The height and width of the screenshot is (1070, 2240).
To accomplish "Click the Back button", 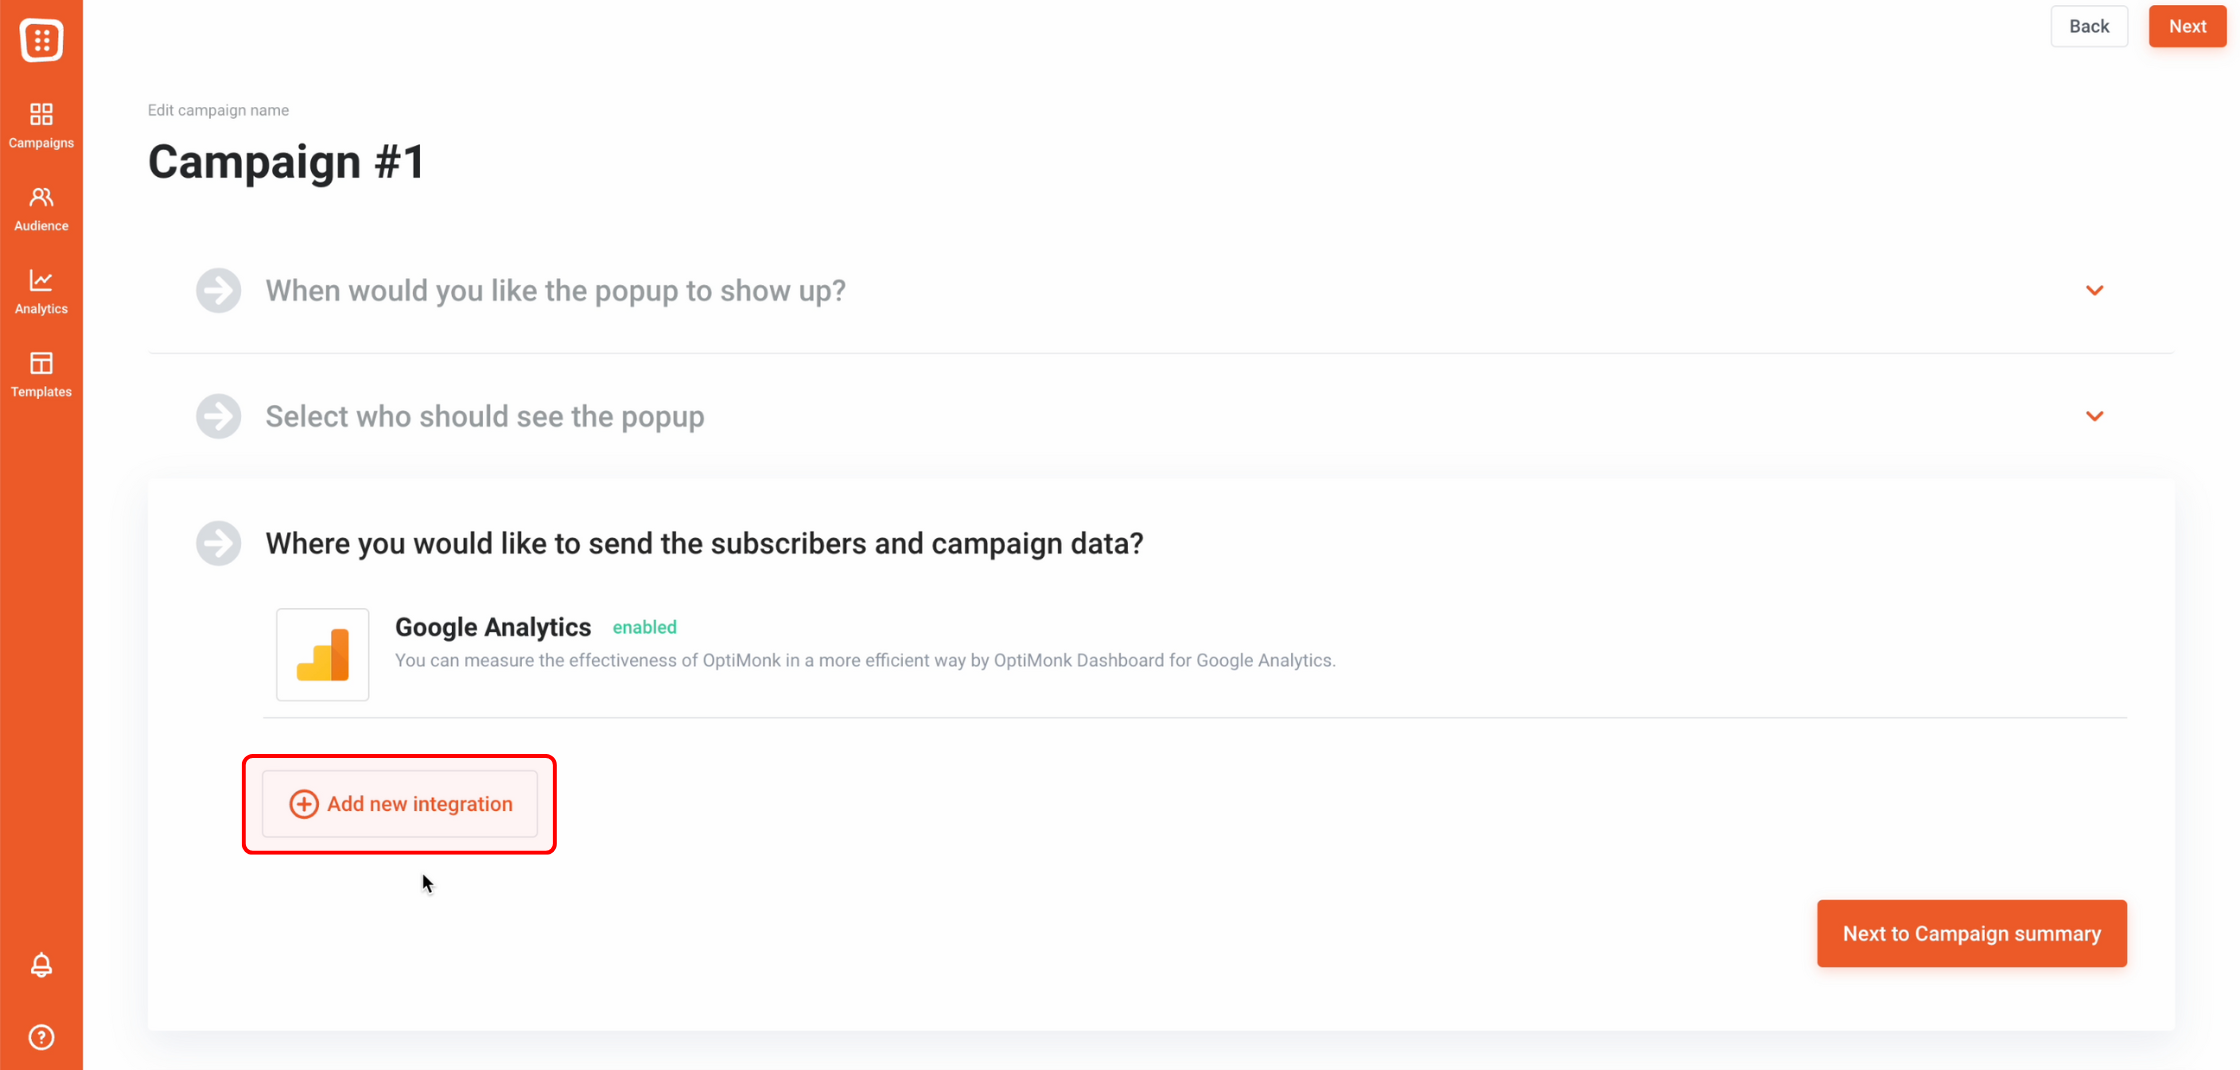I will [2089, 26].
